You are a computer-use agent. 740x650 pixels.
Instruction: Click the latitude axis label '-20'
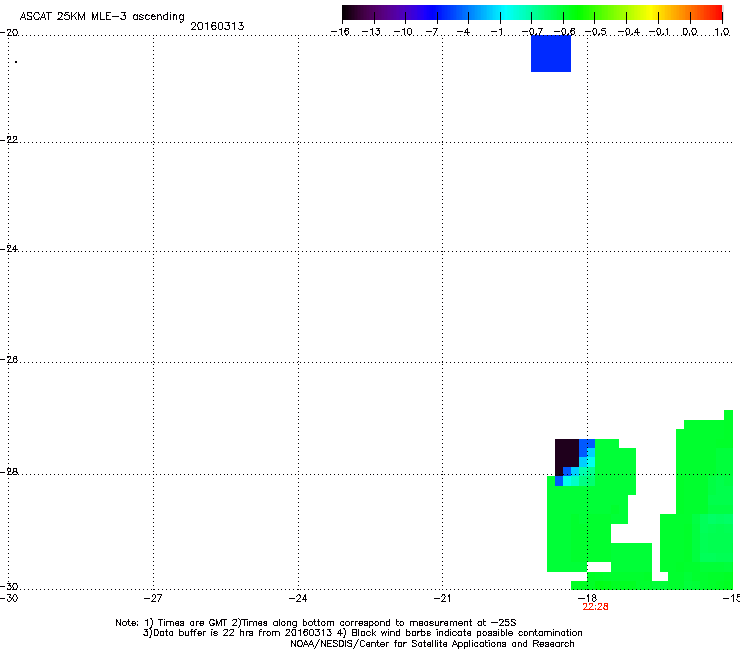click(9, 33)
